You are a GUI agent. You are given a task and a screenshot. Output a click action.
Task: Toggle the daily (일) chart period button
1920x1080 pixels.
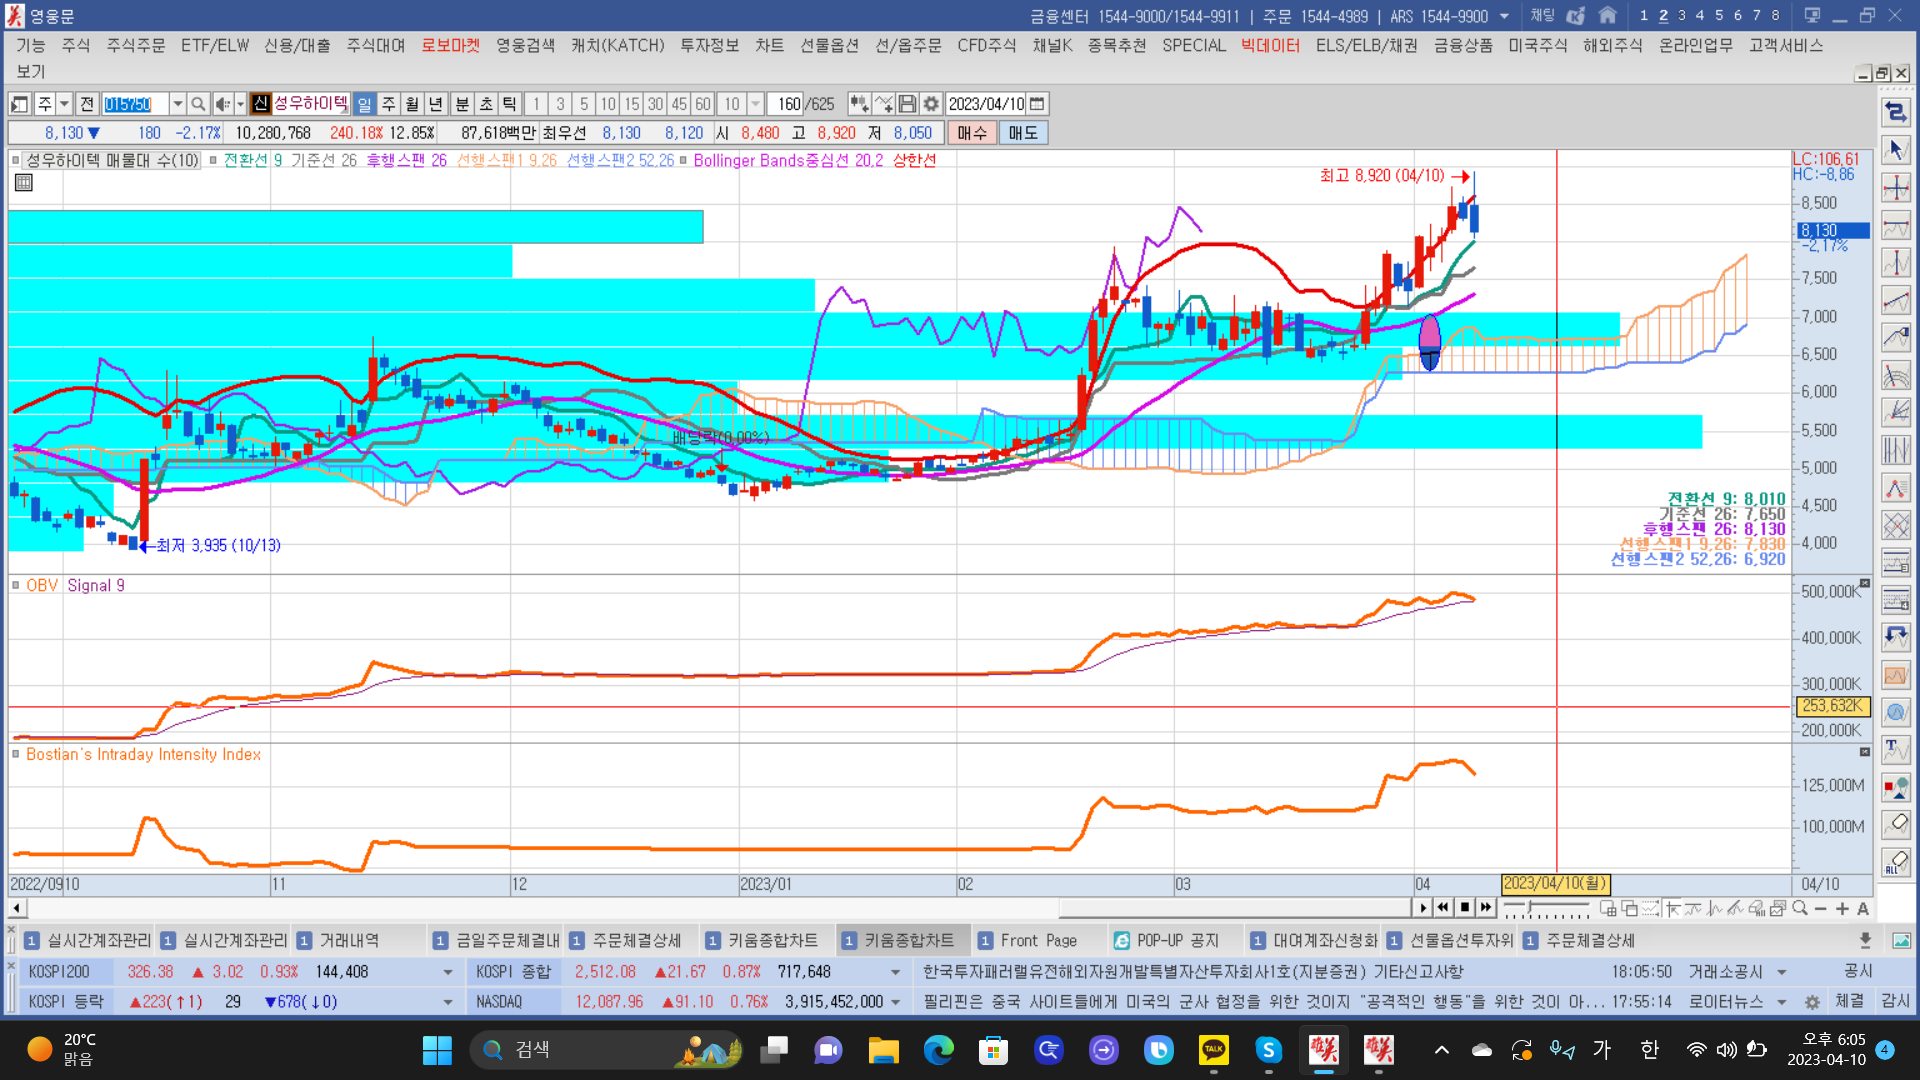pyautogui.click(x=364, y=104)
